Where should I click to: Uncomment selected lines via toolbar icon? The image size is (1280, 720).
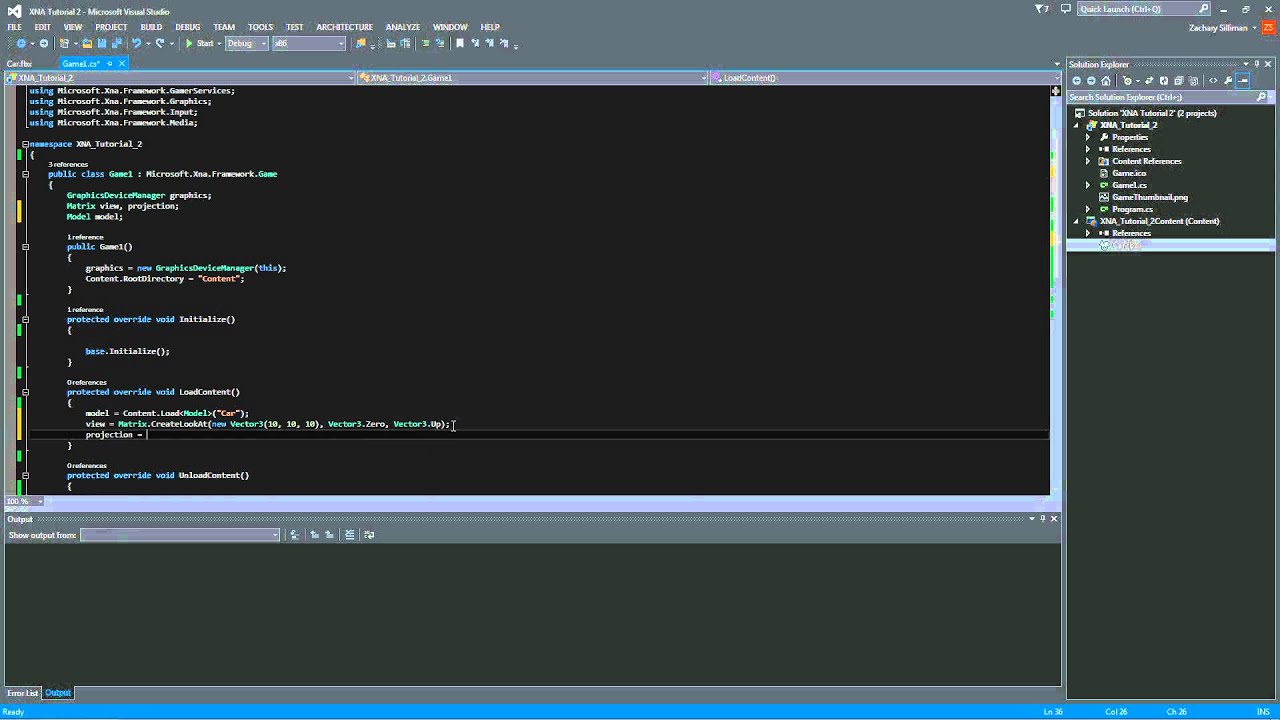pyautogui.click(x=440, y=43)
